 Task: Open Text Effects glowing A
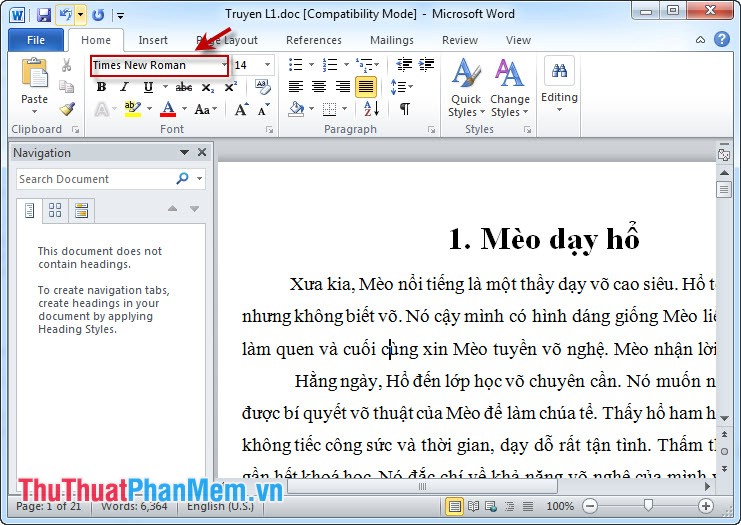[x=102, y=110]
